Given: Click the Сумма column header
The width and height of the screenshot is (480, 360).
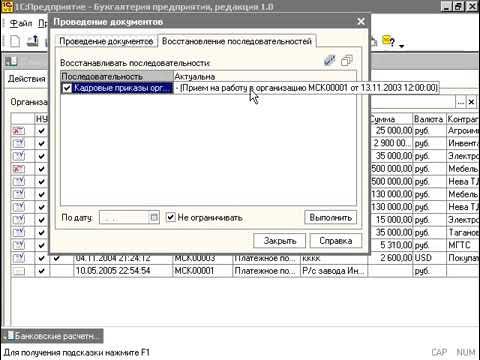Looking at the screenshot, I should pyautogui.click(x=391, y=119).
